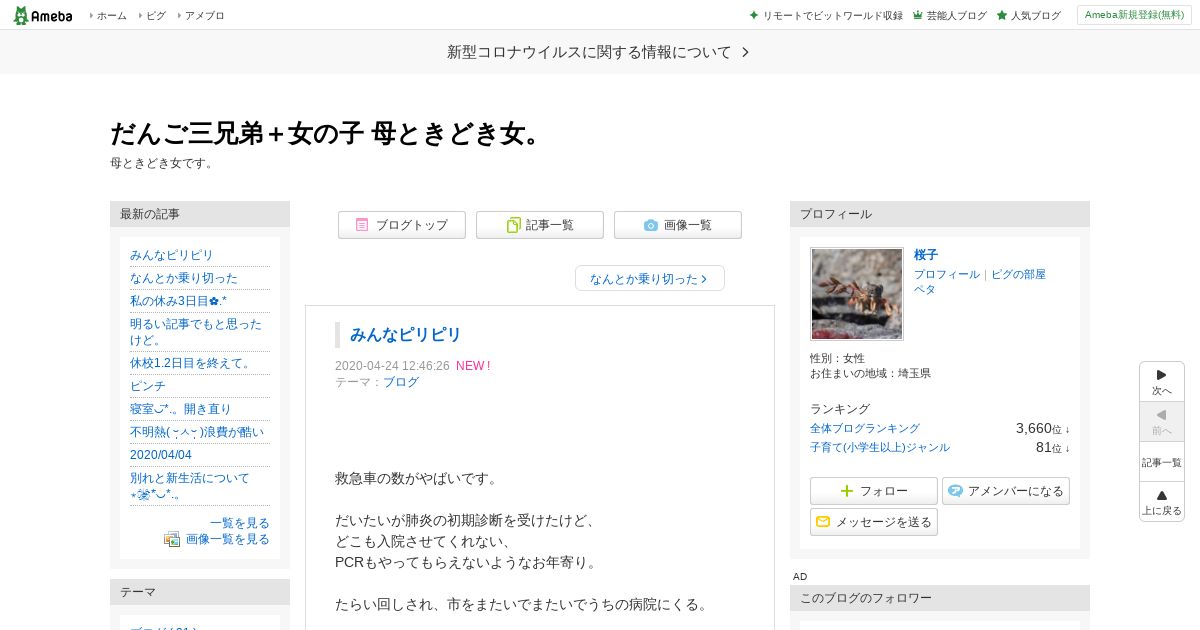Click profile photo thumbnail of 桜子
Image resolution: width=1200 pixels, height=630 pixels.
coord(857,294)
